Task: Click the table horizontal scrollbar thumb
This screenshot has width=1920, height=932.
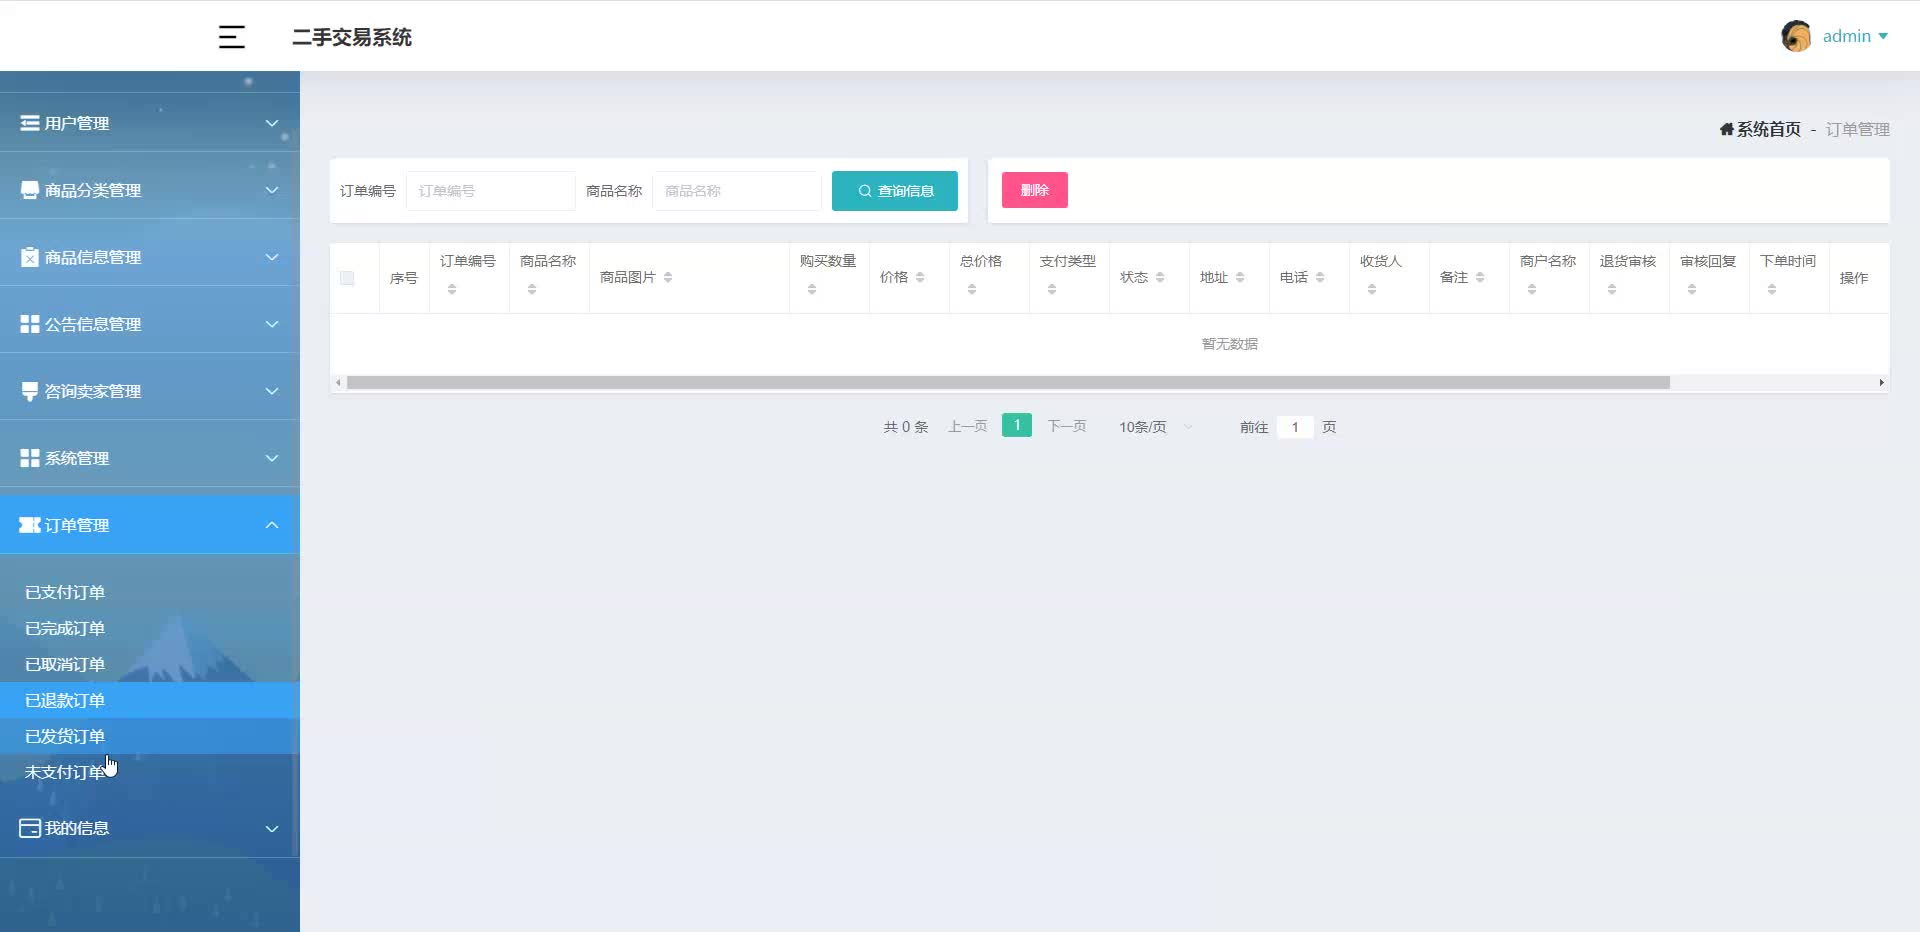Action: coord(1008,383)
